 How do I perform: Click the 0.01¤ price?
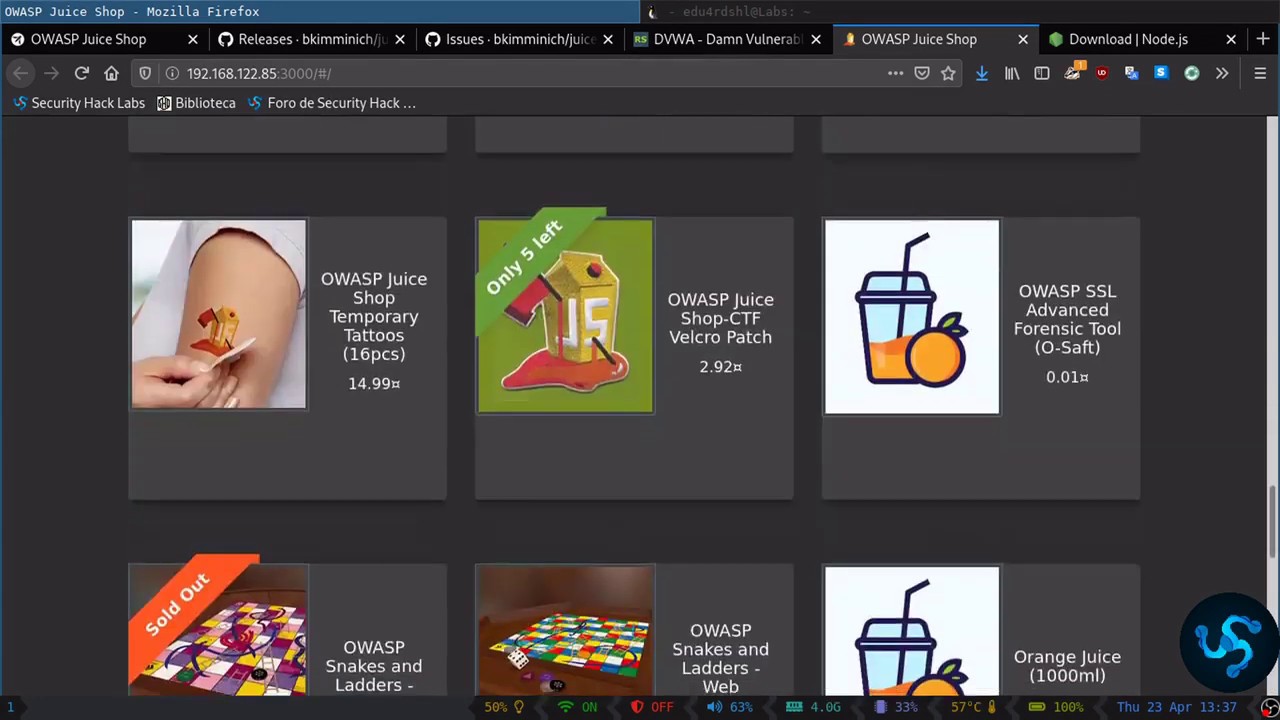coord(1067,377)
